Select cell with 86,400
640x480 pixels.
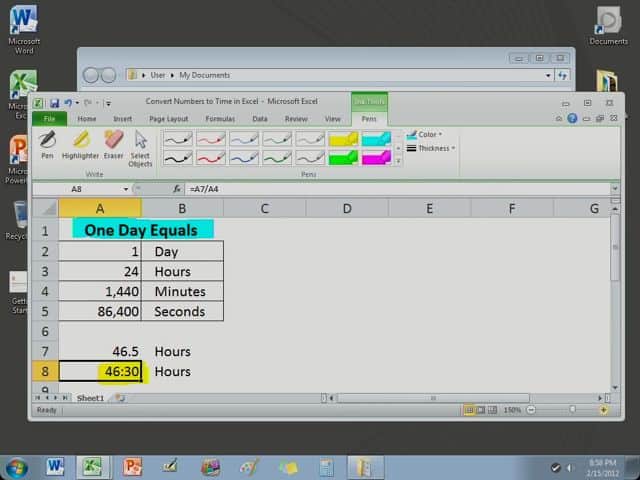coord(100,311)
